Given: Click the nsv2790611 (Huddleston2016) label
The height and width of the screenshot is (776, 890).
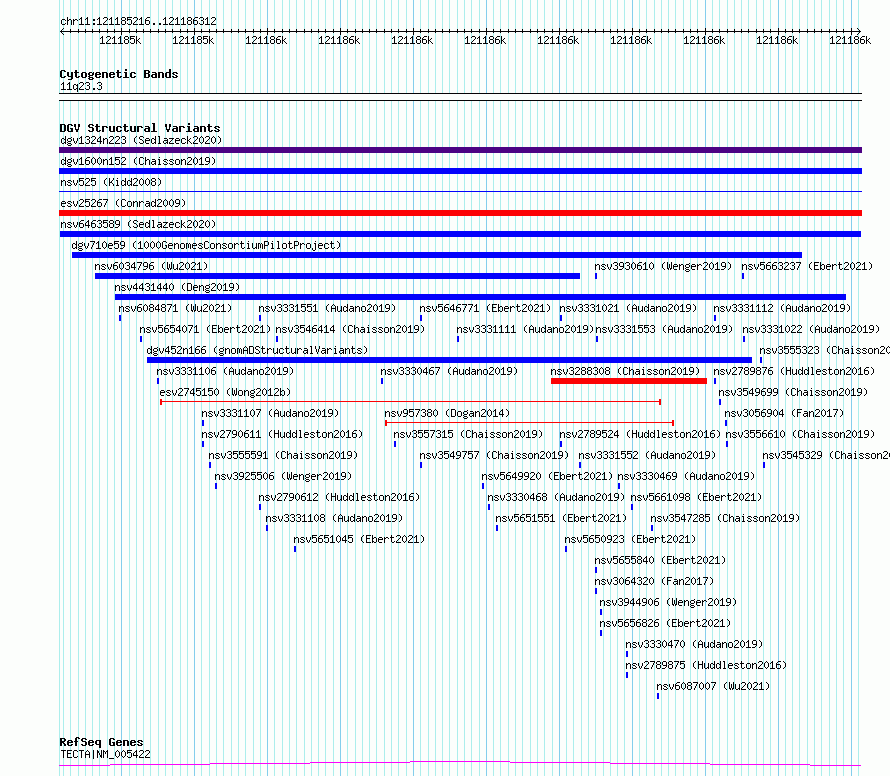Looking at the screenshot, I should (282, 434).
